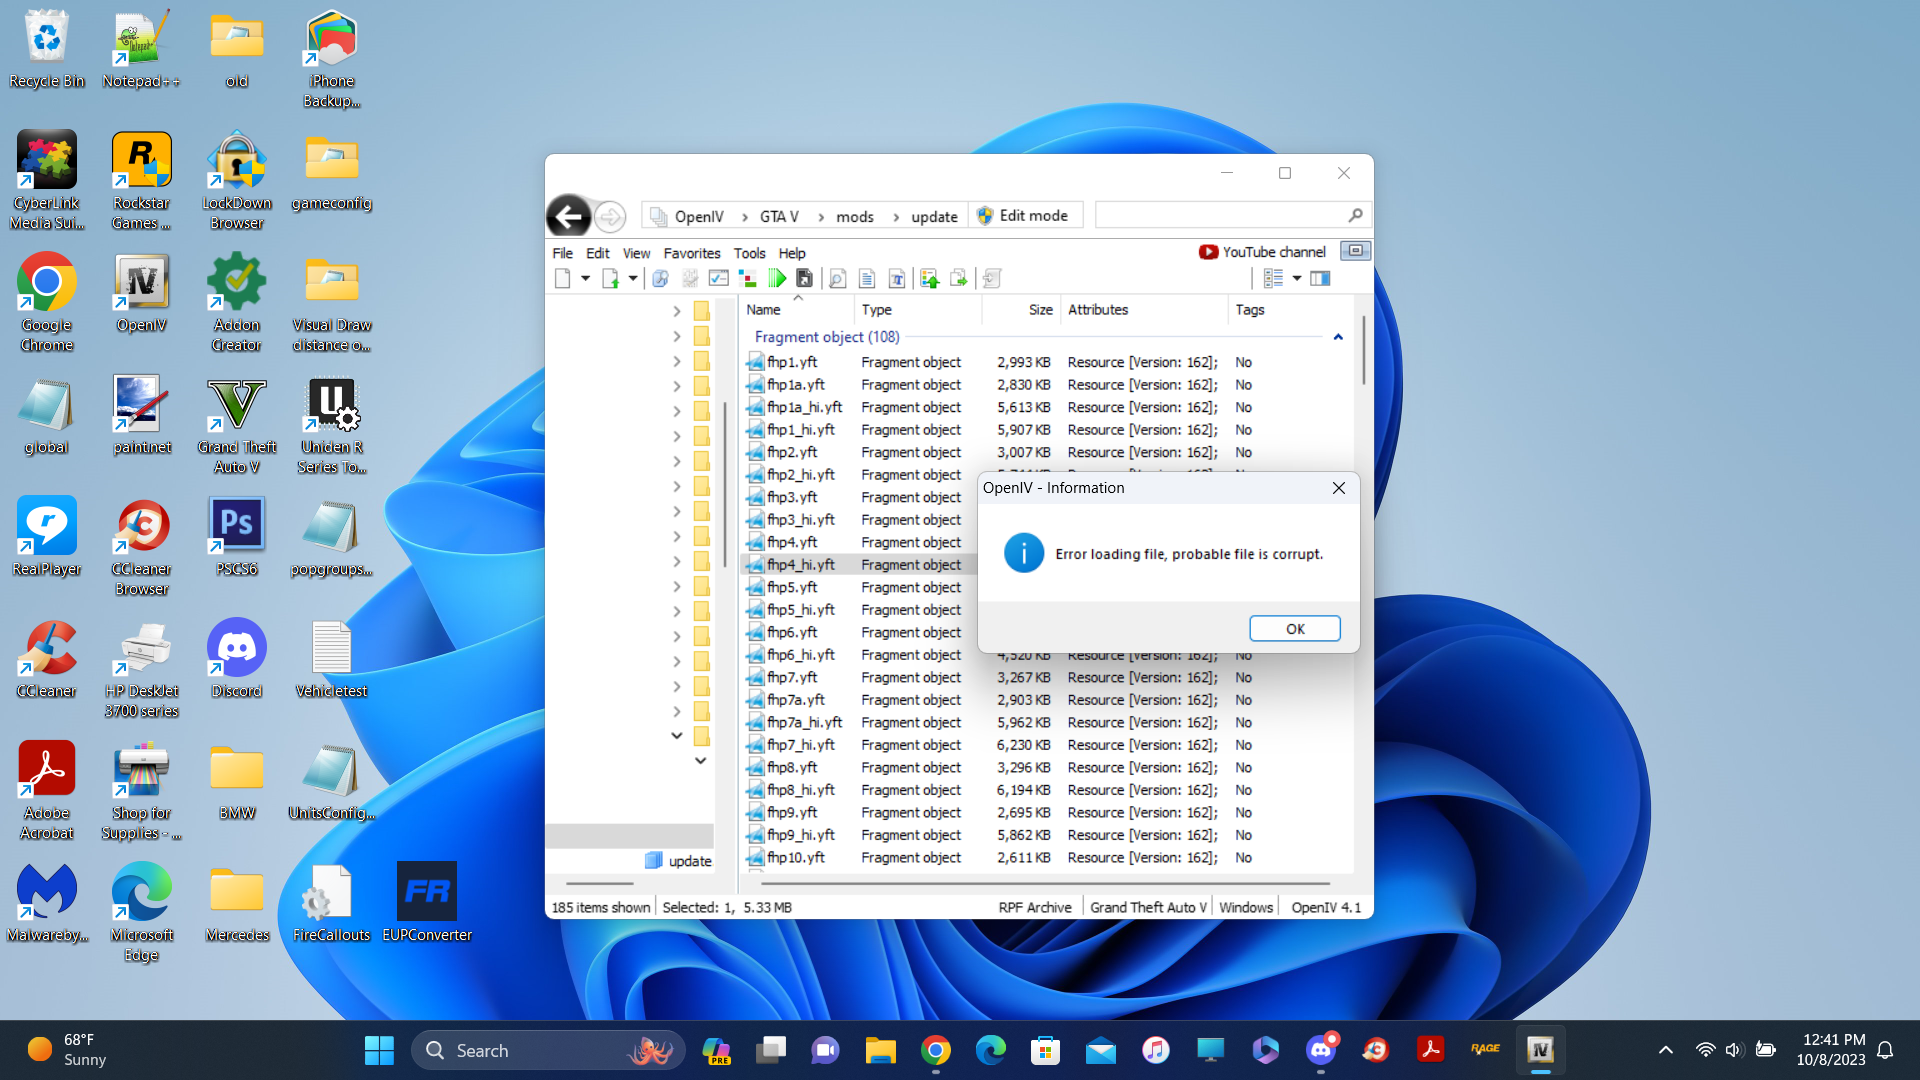Screen dimensions: 1920x1080
Task: Open Discord from the taskbar
Action: click(x=1320, y=1050)
